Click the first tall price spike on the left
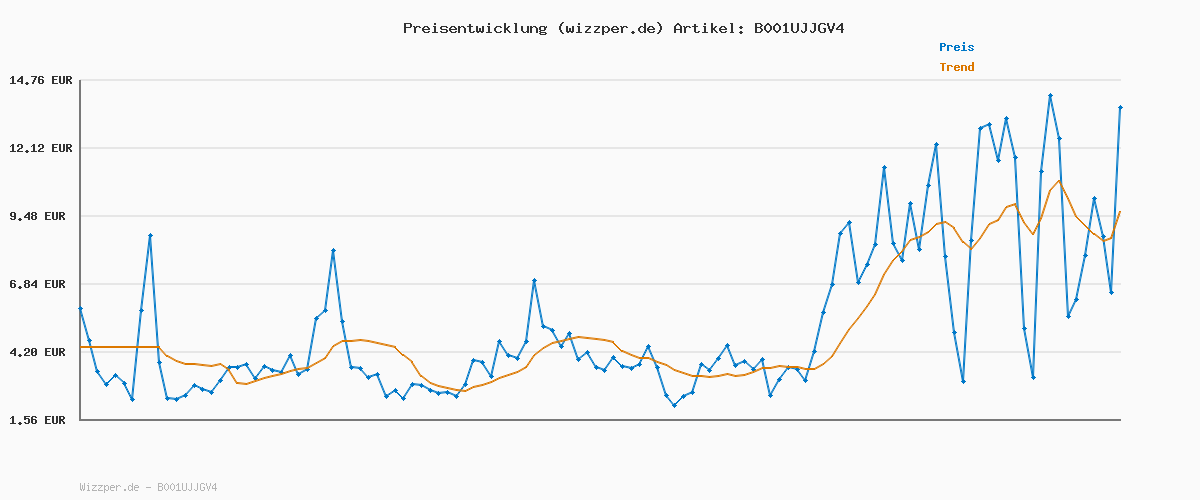Screen dimensions: 1200x500 pyautogui.click(x=150, y=235)
